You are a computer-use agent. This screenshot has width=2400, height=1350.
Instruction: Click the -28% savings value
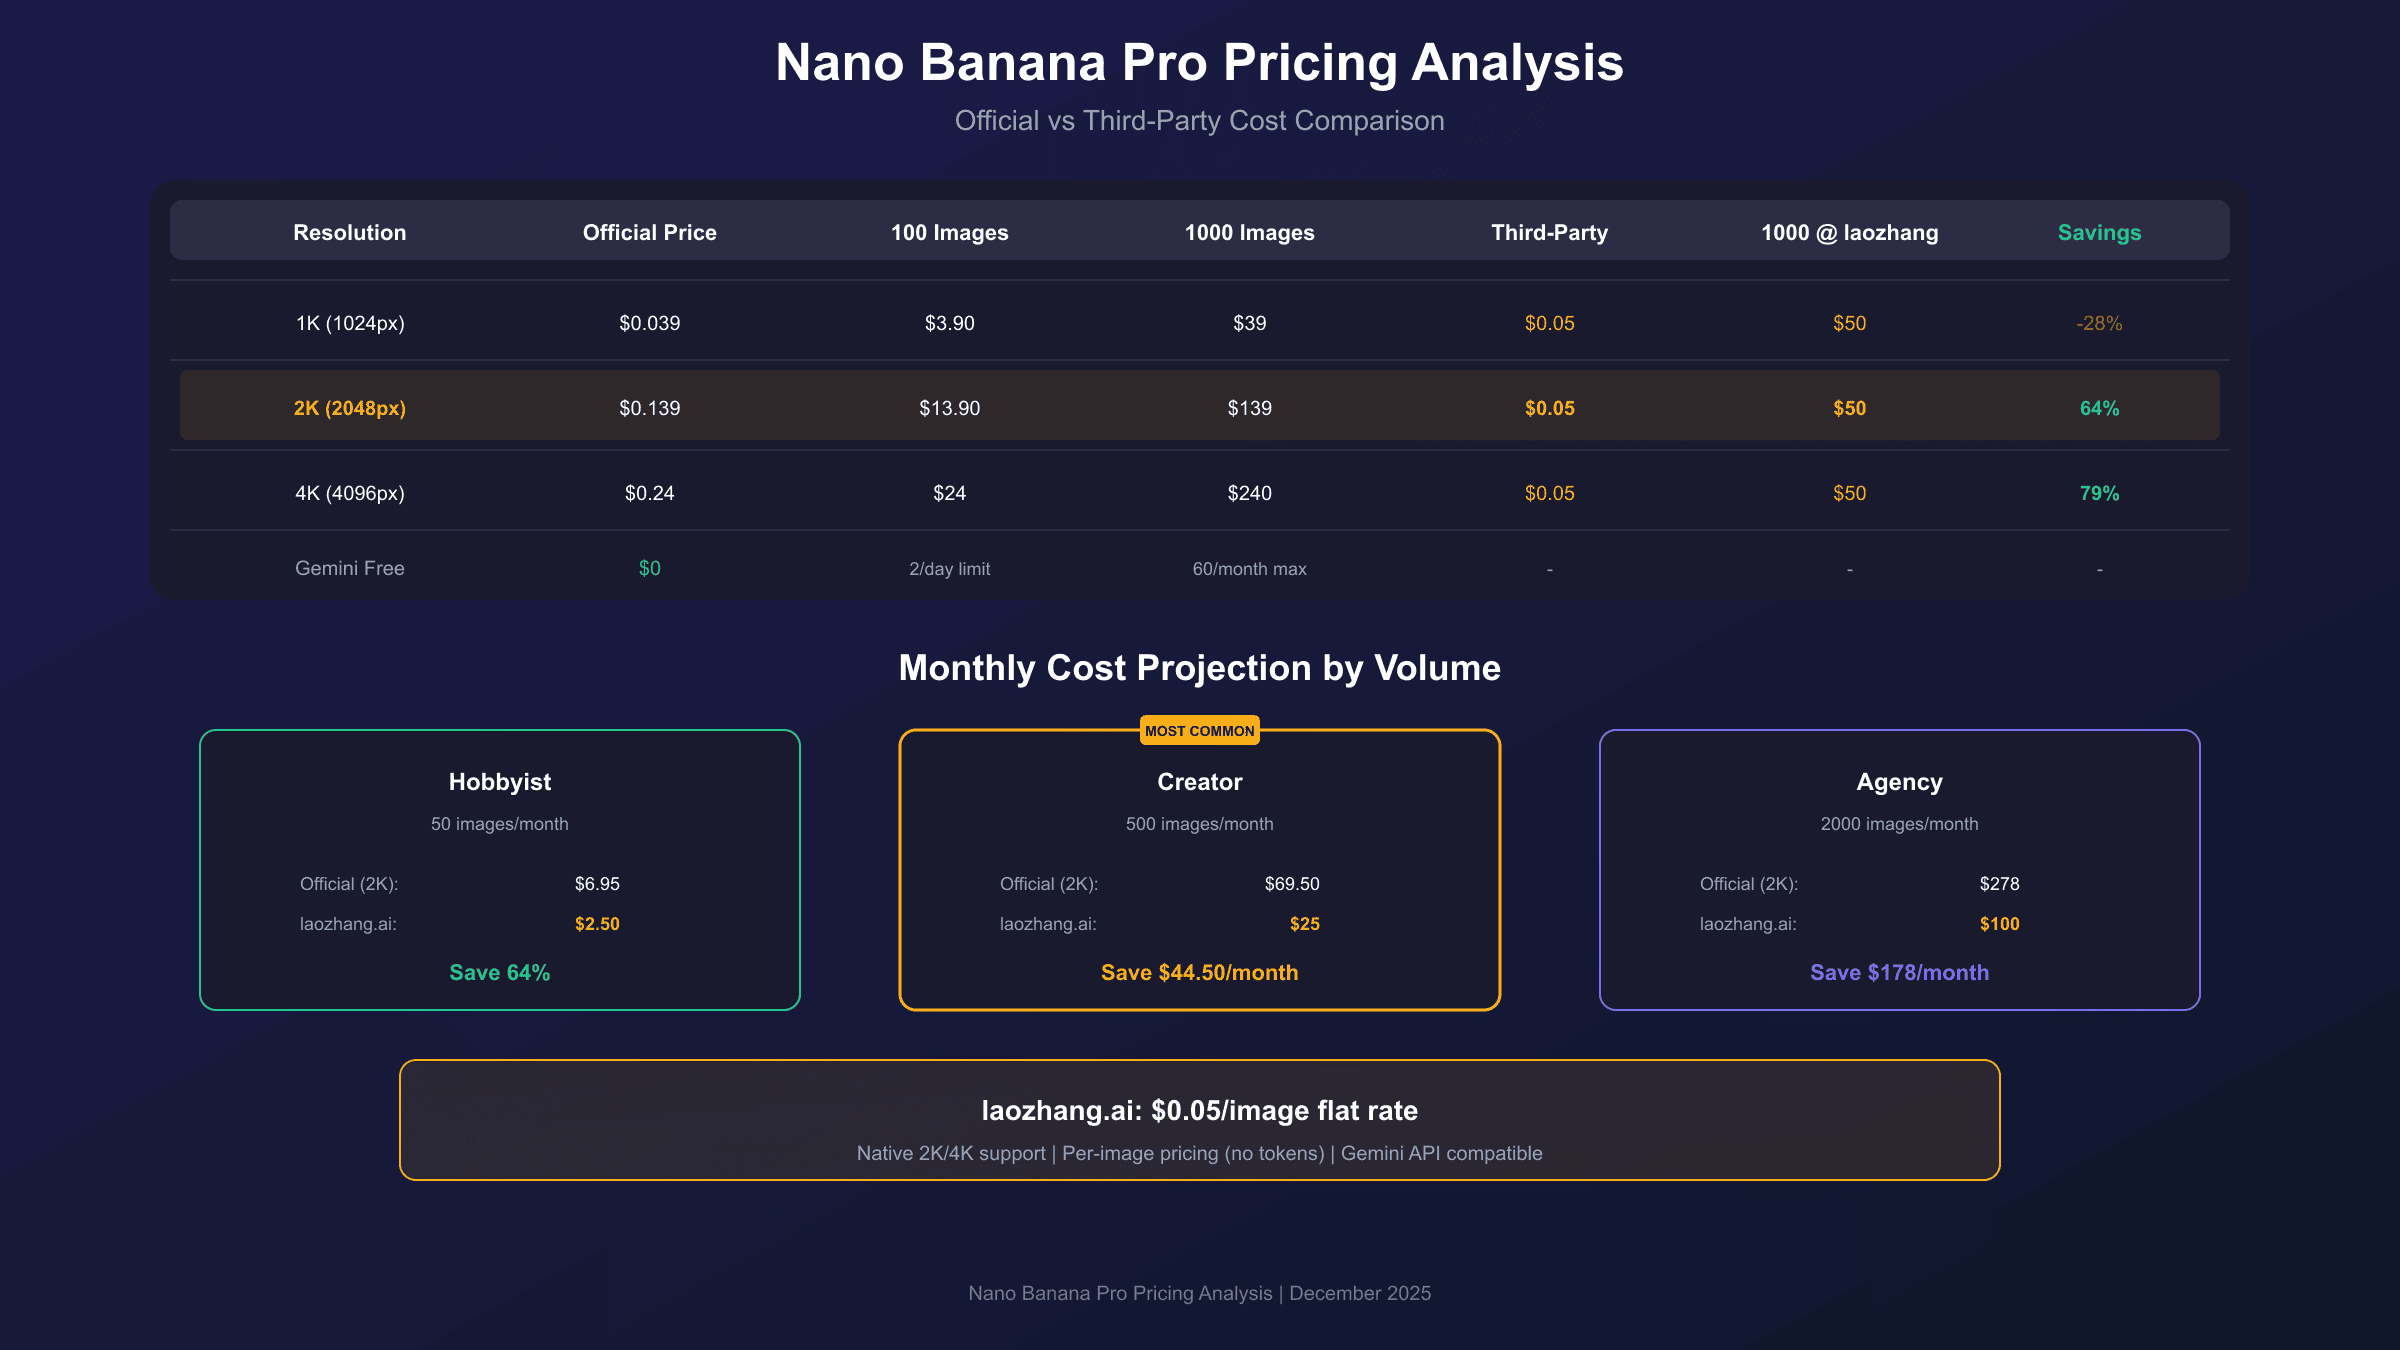[2099, 323]
